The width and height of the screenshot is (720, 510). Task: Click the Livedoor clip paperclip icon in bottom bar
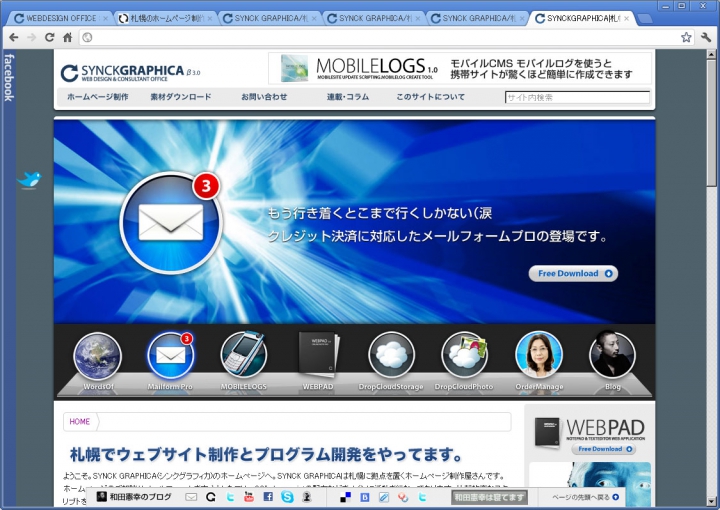click(384, 497)
